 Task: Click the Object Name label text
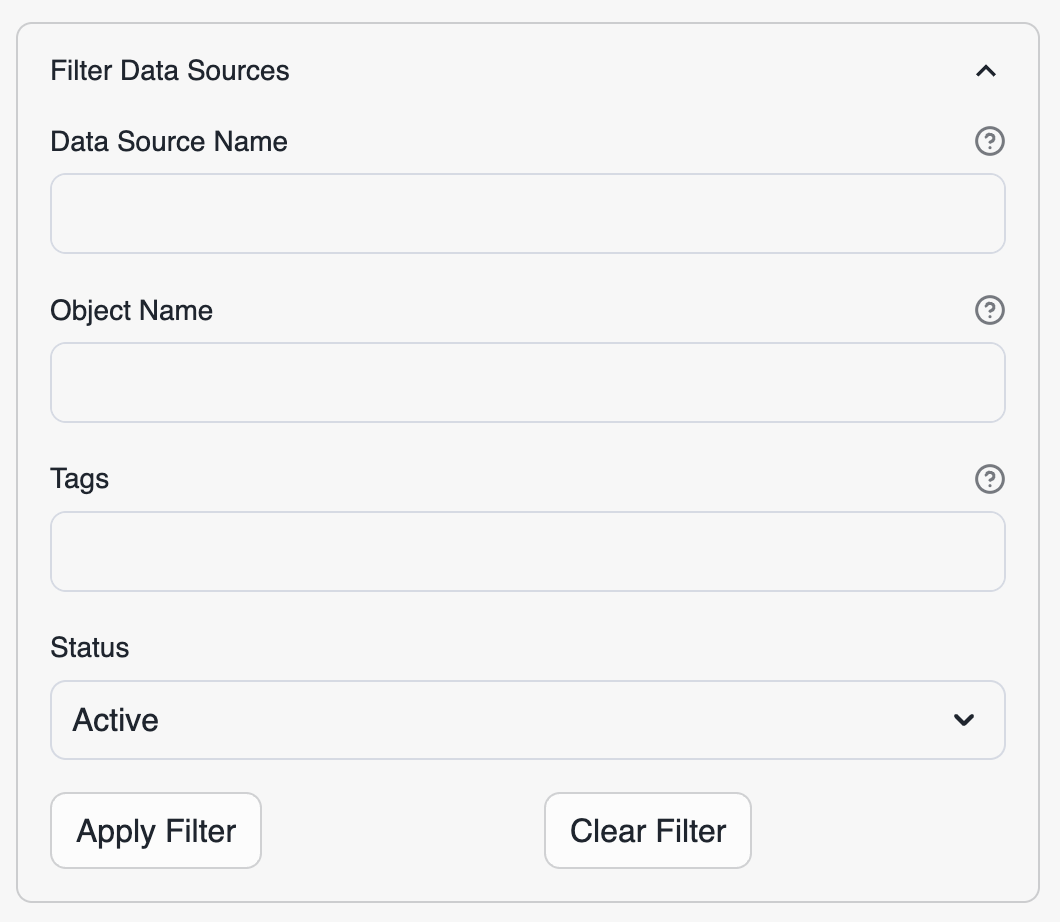click(x=131, y=311)
